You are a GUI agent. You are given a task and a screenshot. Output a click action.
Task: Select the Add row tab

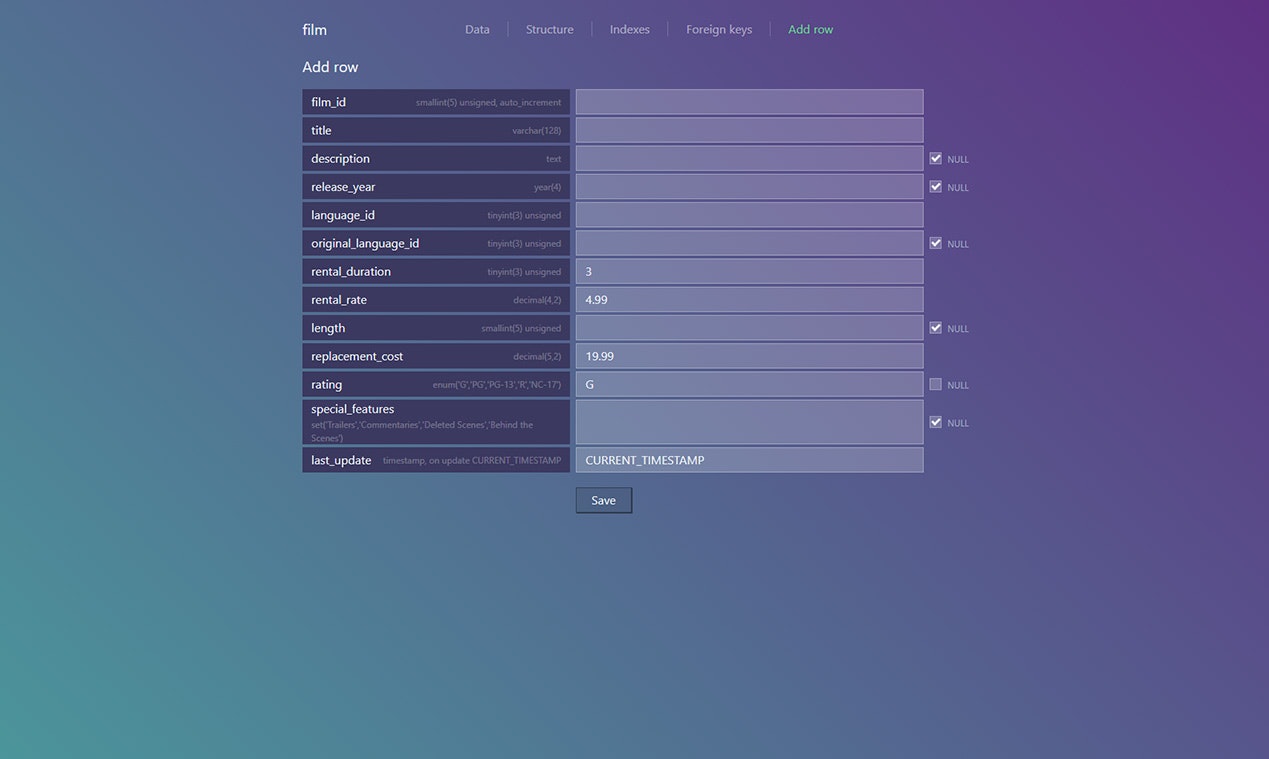pyautogui.click(x=810, y=30)
